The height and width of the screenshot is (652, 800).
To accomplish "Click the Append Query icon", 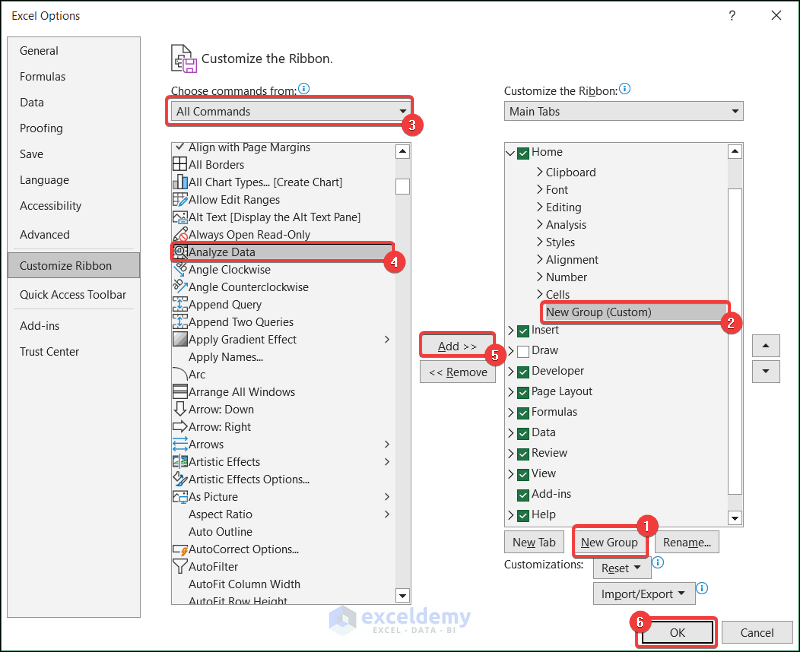I will (x=180, y=304).
